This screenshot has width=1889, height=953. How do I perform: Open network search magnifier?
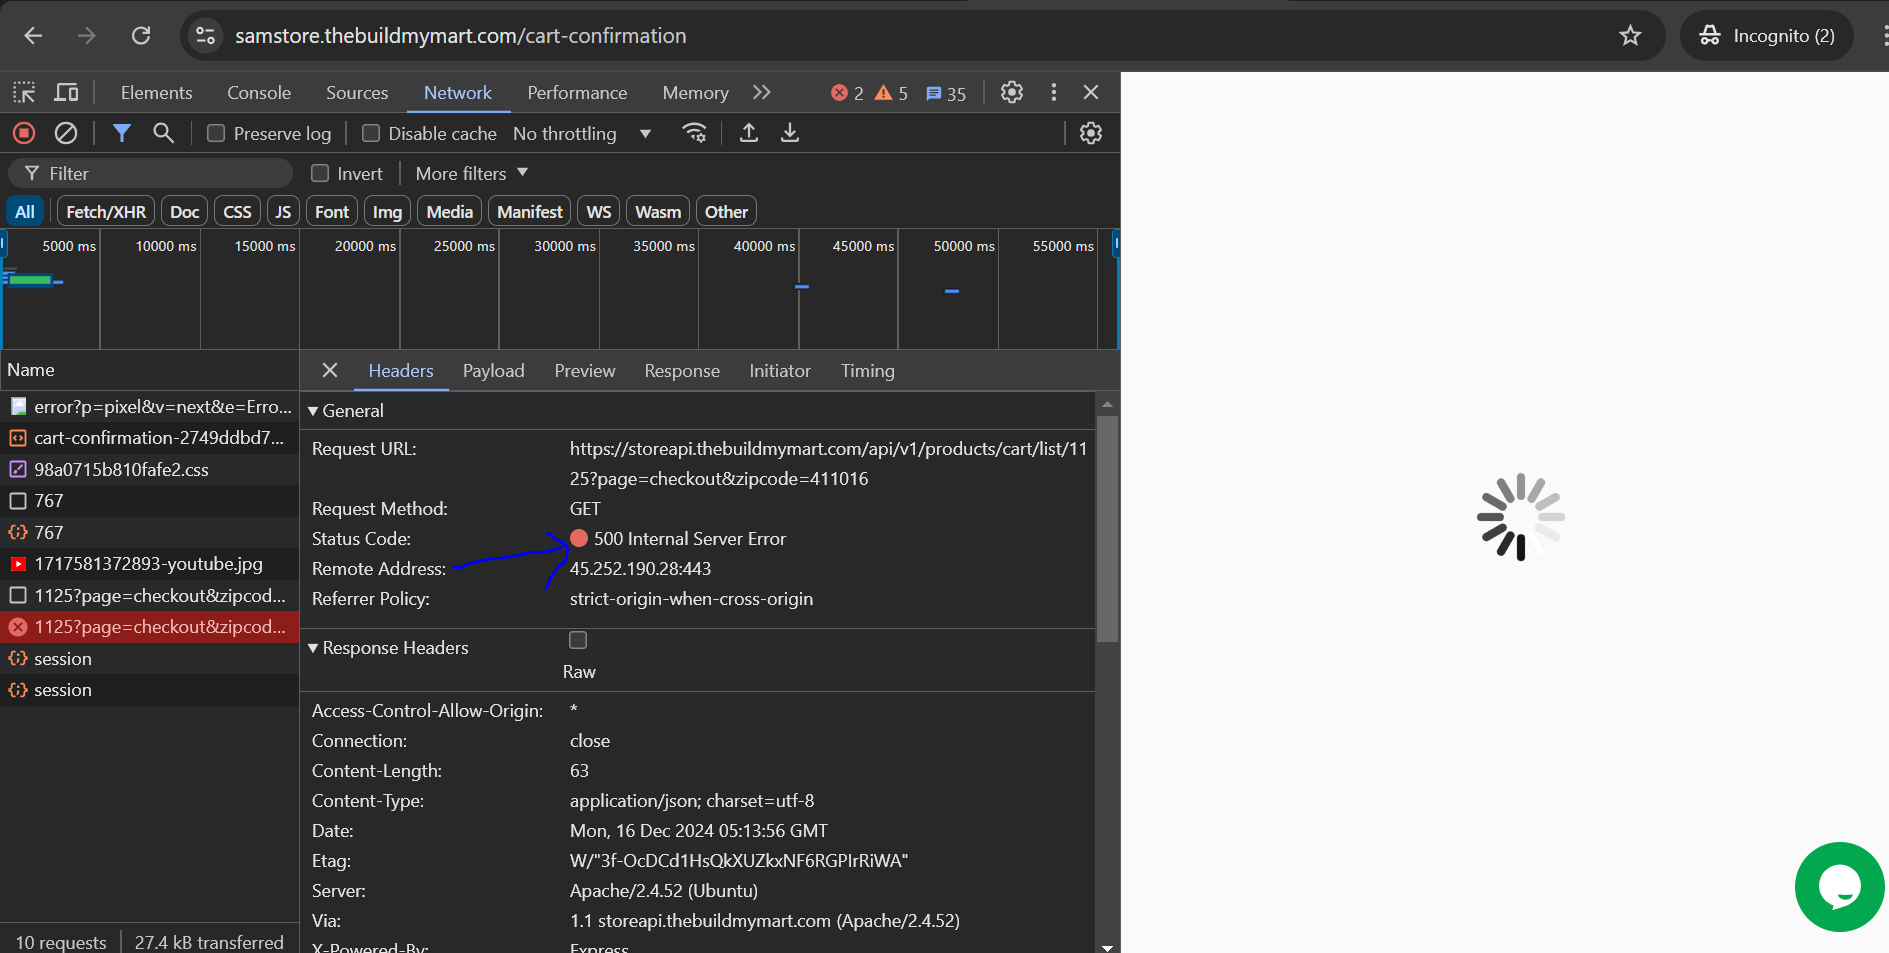click(163, 133)
